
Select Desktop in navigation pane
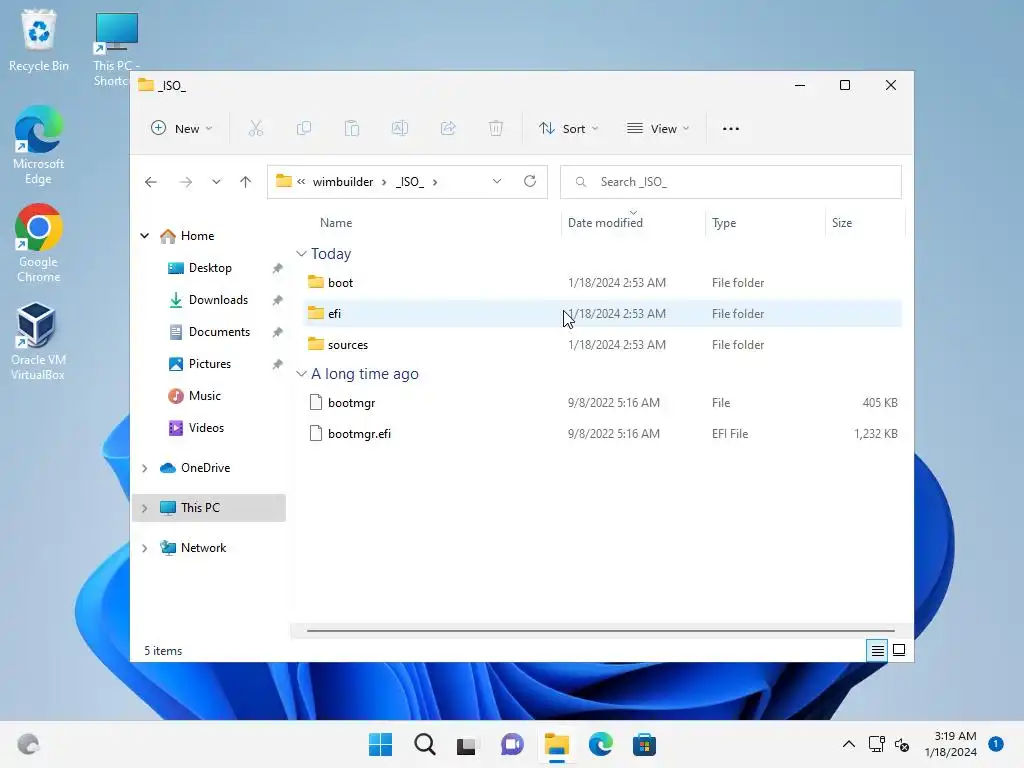[209, 268]
